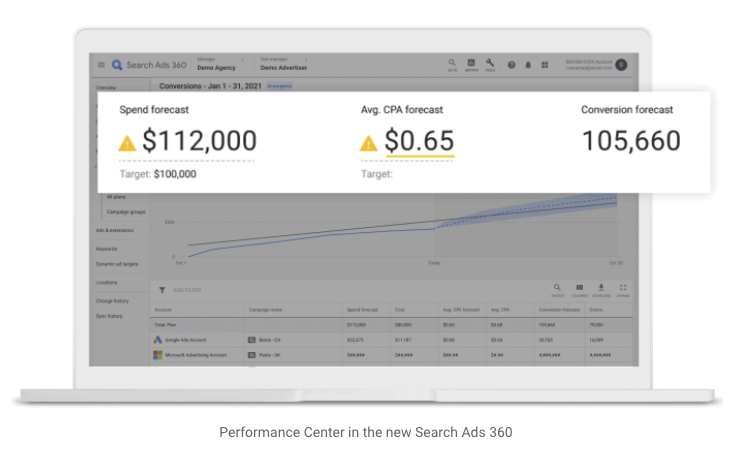This screenshot has height=472, width=740.
Task: Click the table Search icon
Action: (x=557, y=288)
